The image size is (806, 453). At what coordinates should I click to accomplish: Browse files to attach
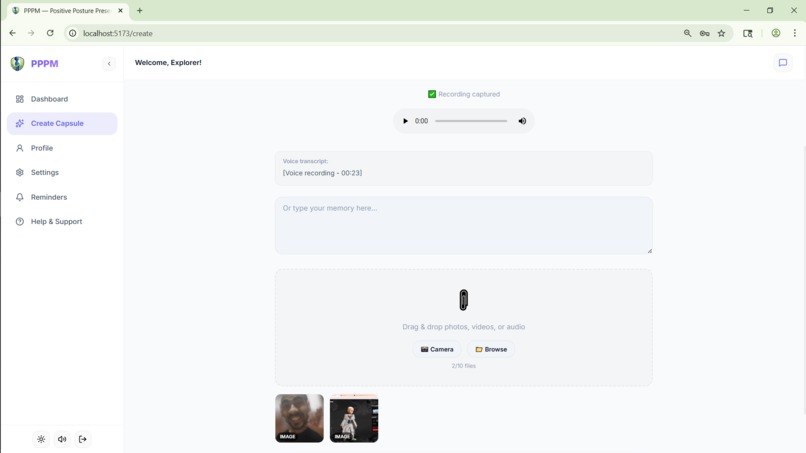pos(491,349)
